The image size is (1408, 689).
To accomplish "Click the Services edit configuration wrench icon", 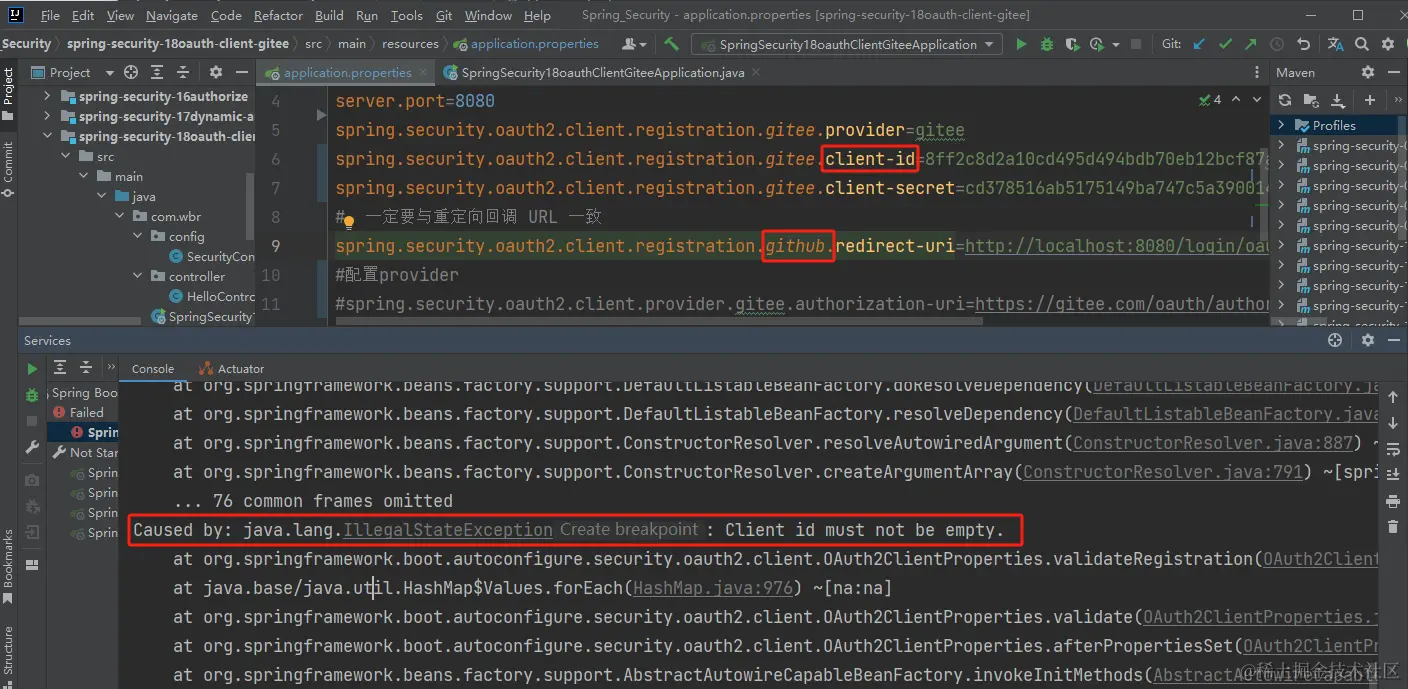I will point(33,448).
